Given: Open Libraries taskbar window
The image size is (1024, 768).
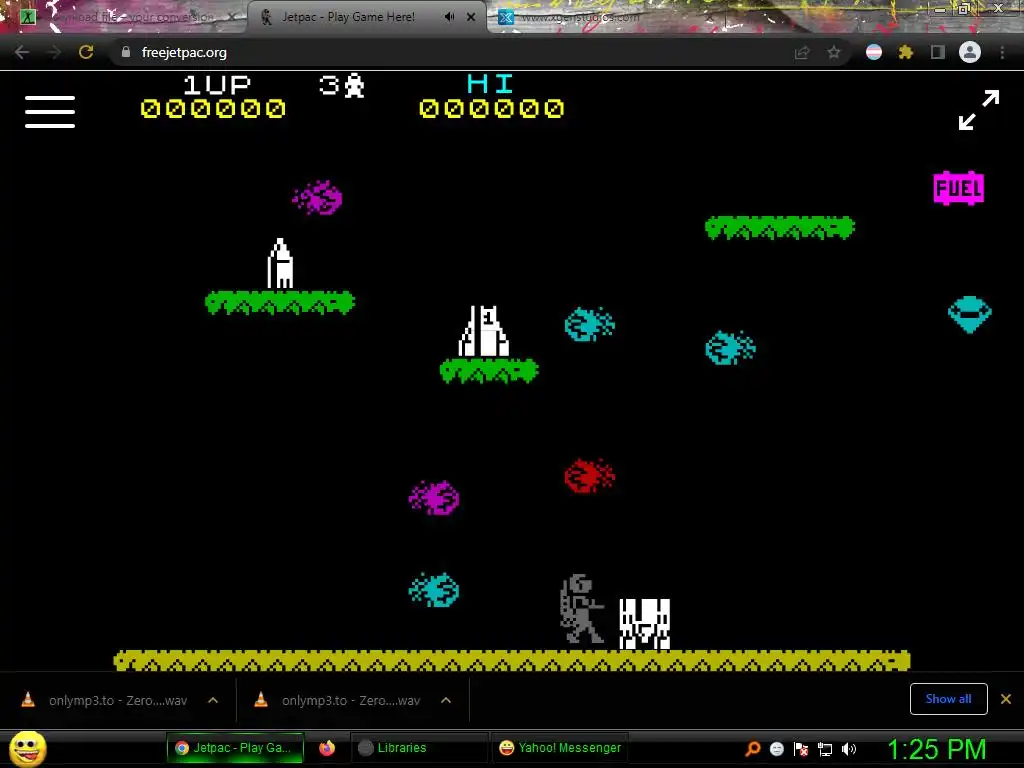Looking at the screenshot, I should click(419, 748).
